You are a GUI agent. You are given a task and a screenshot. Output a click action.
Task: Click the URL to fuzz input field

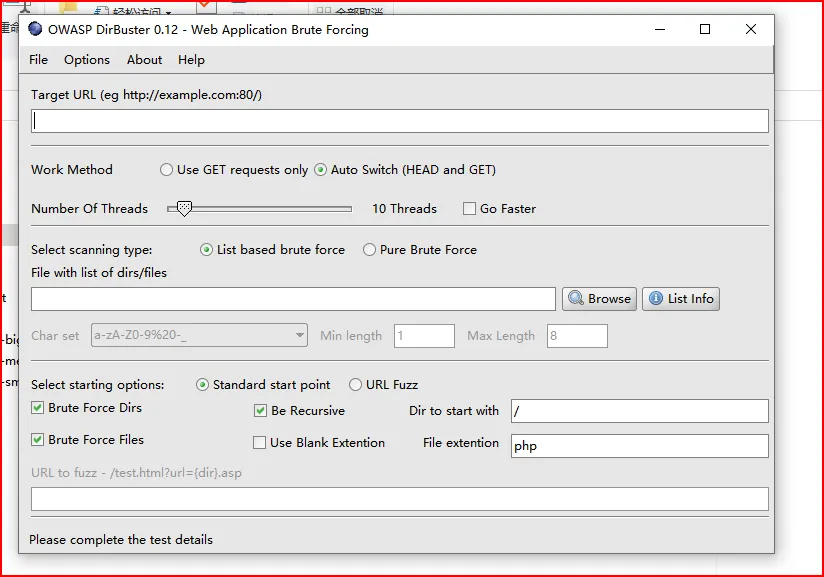[400, 499]
